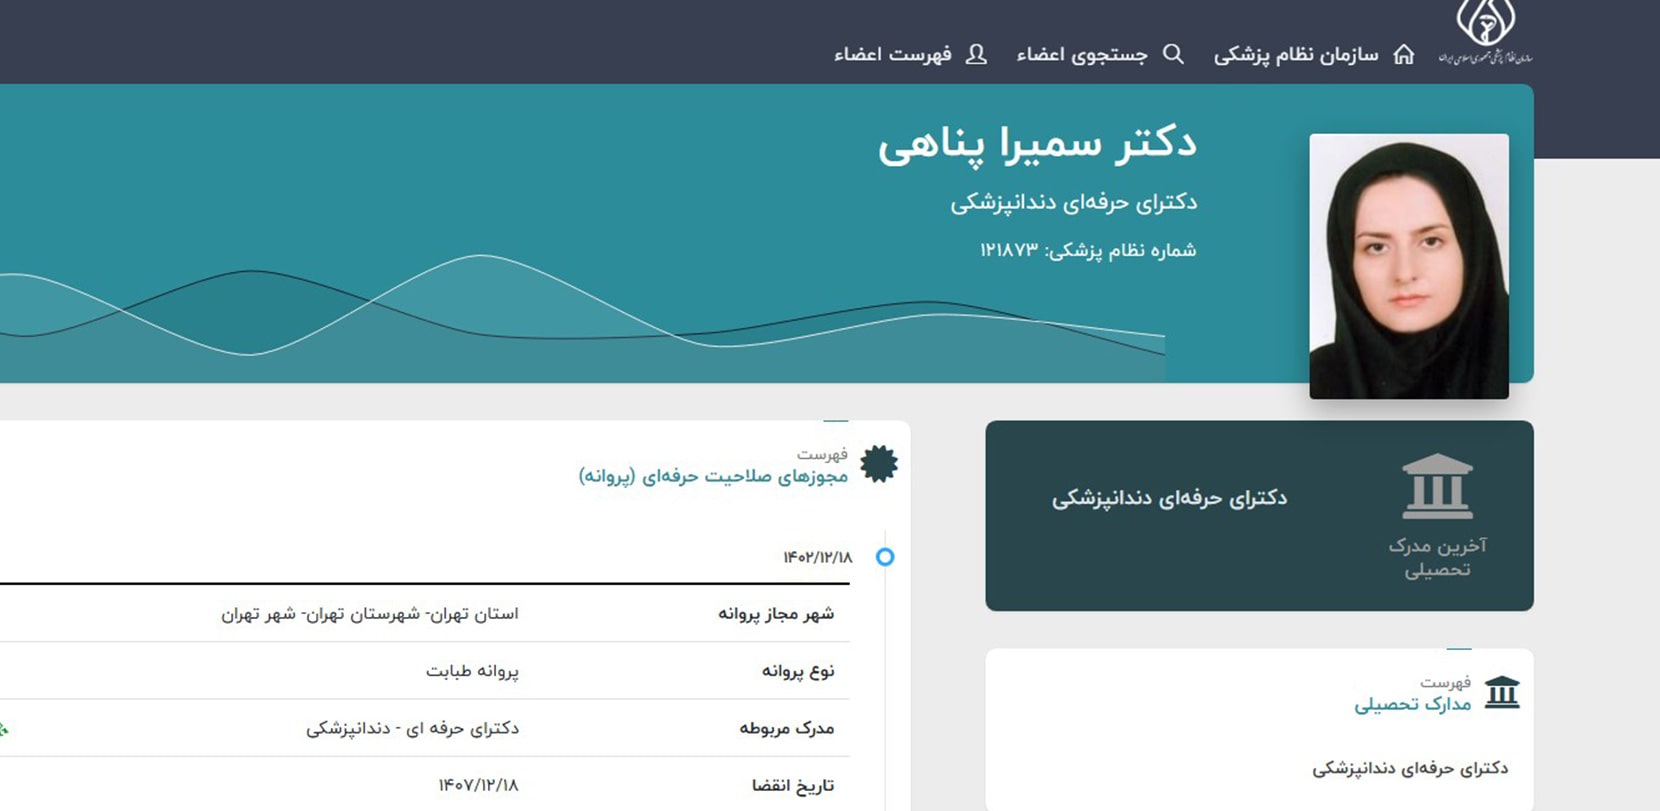The width and height of the screenshot is (1660, 811).
Task: Open the مدارک تحصیلی heading link
Action: [1412, 704]
